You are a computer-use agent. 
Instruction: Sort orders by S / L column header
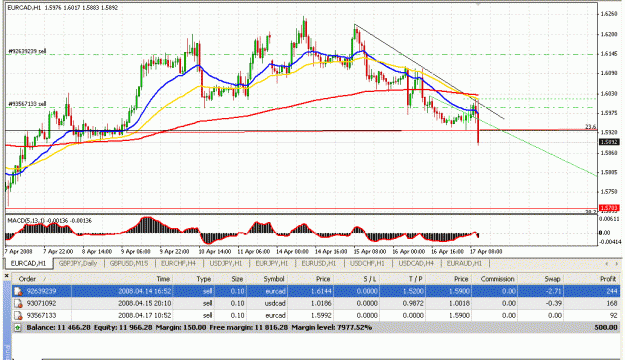point(369,279)
